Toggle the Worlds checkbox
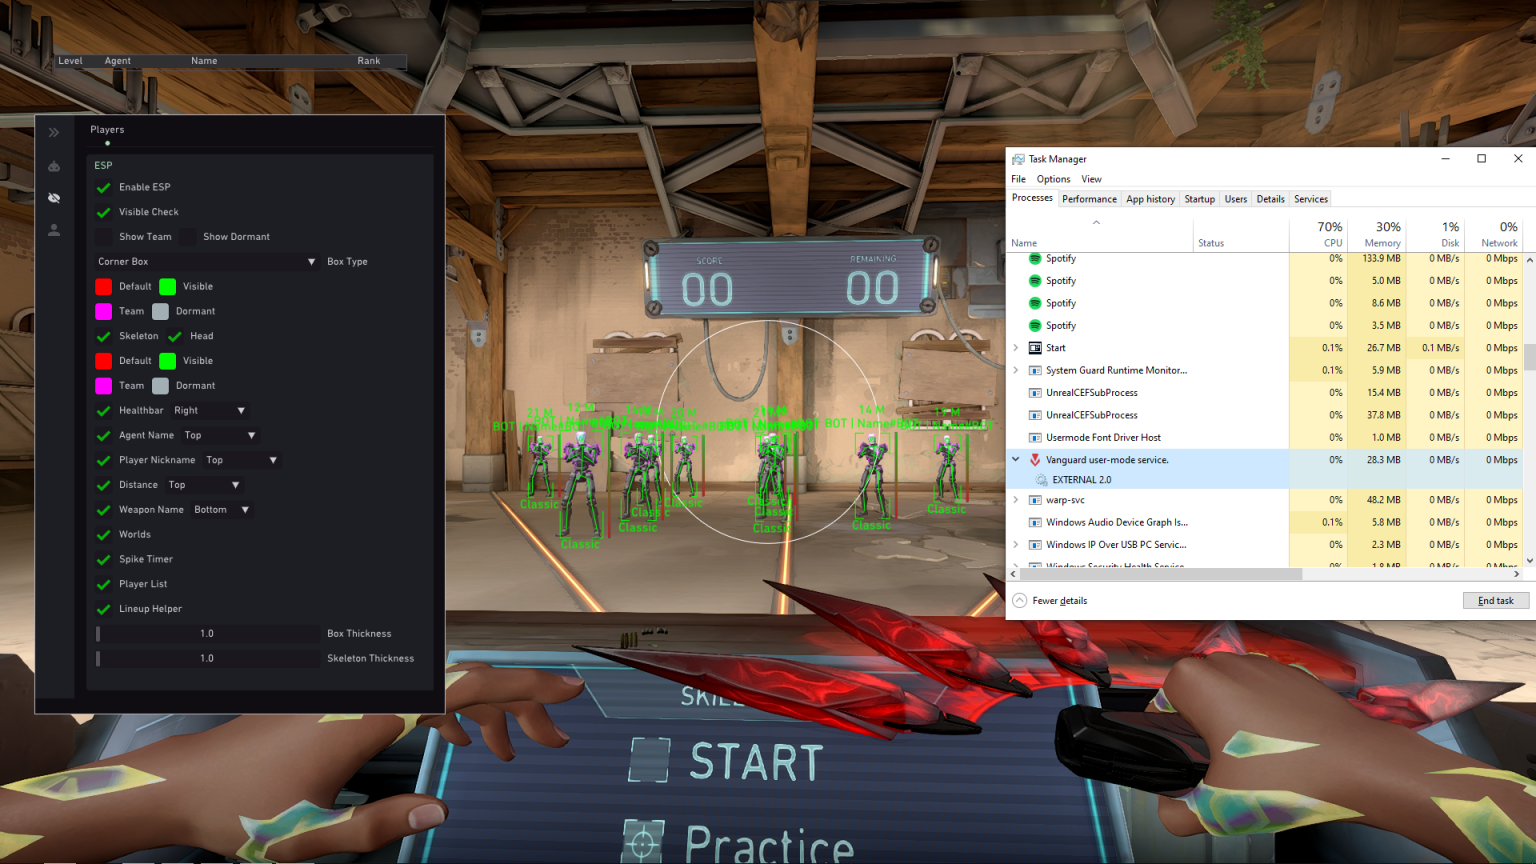This screenshot has width=1536, height=864. point(103,534)
